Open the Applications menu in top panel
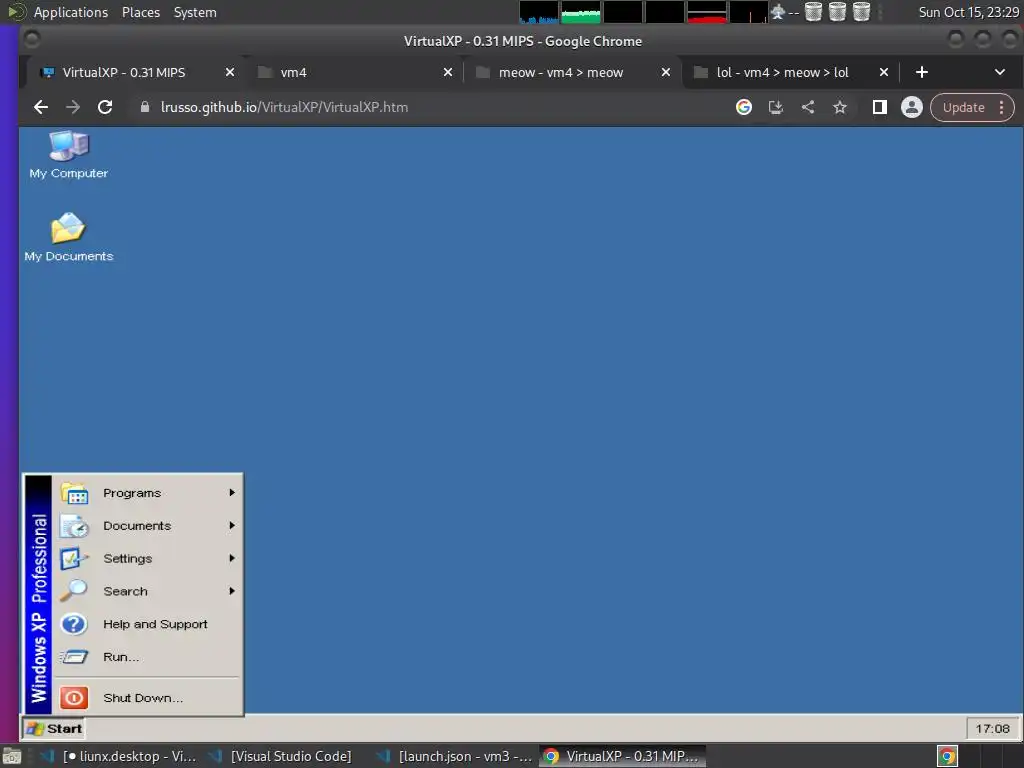This screenshot has width=1024, height=768. coord(71,12)
